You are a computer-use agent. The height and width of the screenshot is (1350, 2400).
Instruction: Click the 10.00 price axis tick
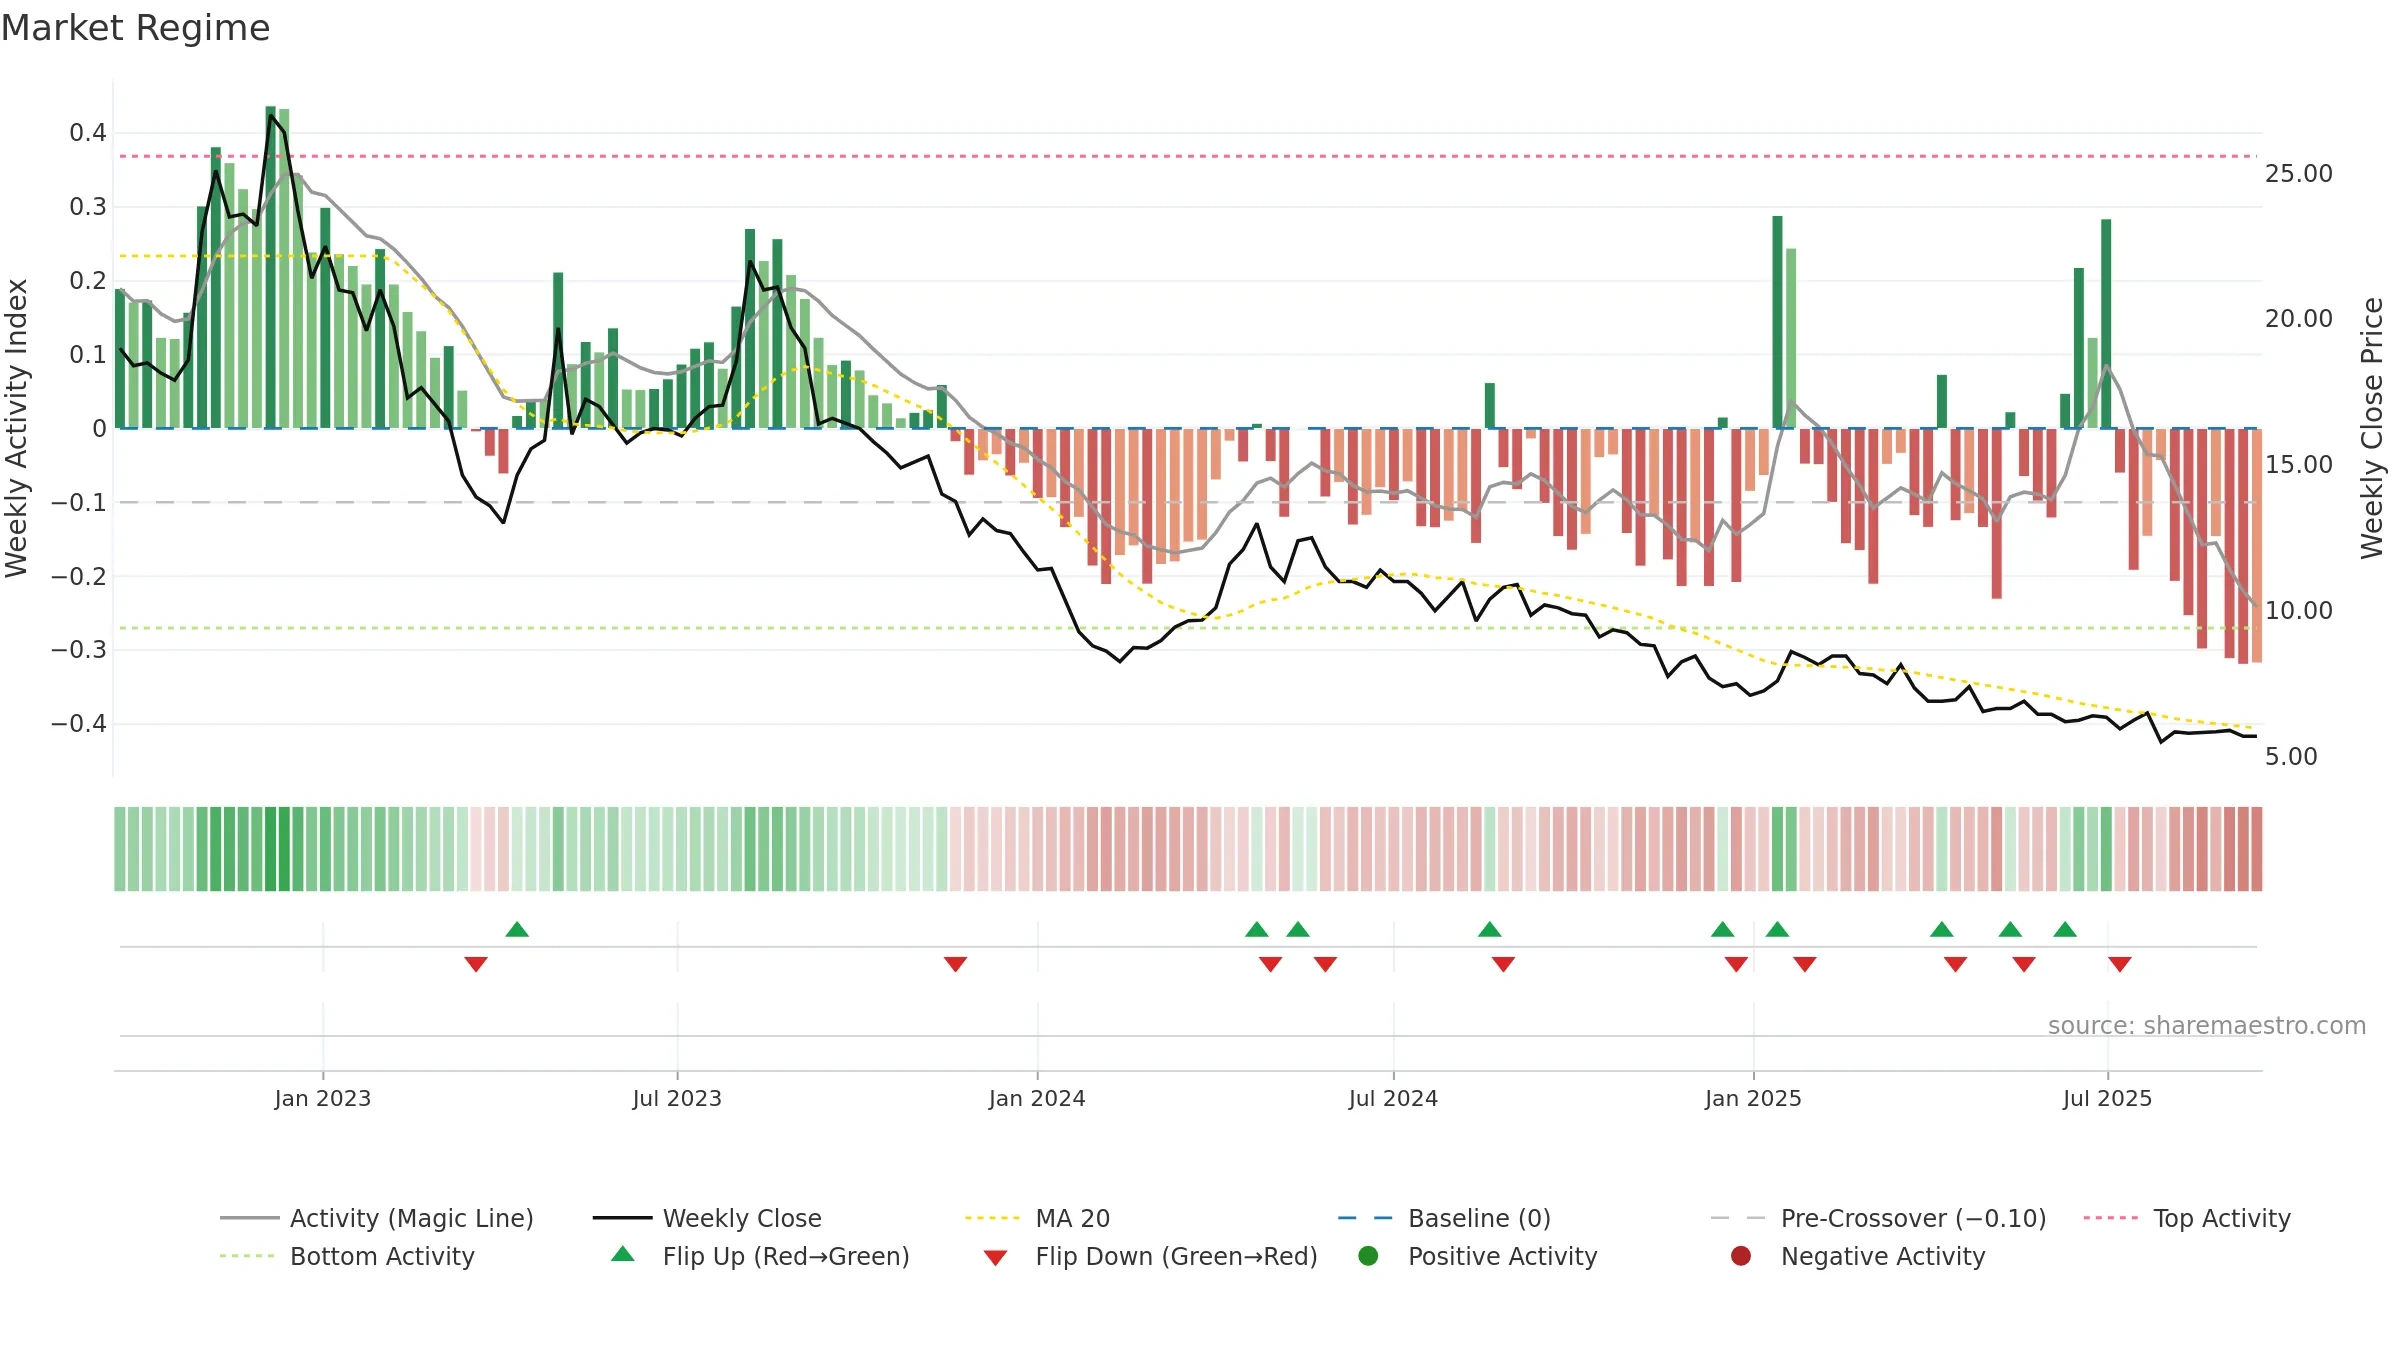(2299, 611)
